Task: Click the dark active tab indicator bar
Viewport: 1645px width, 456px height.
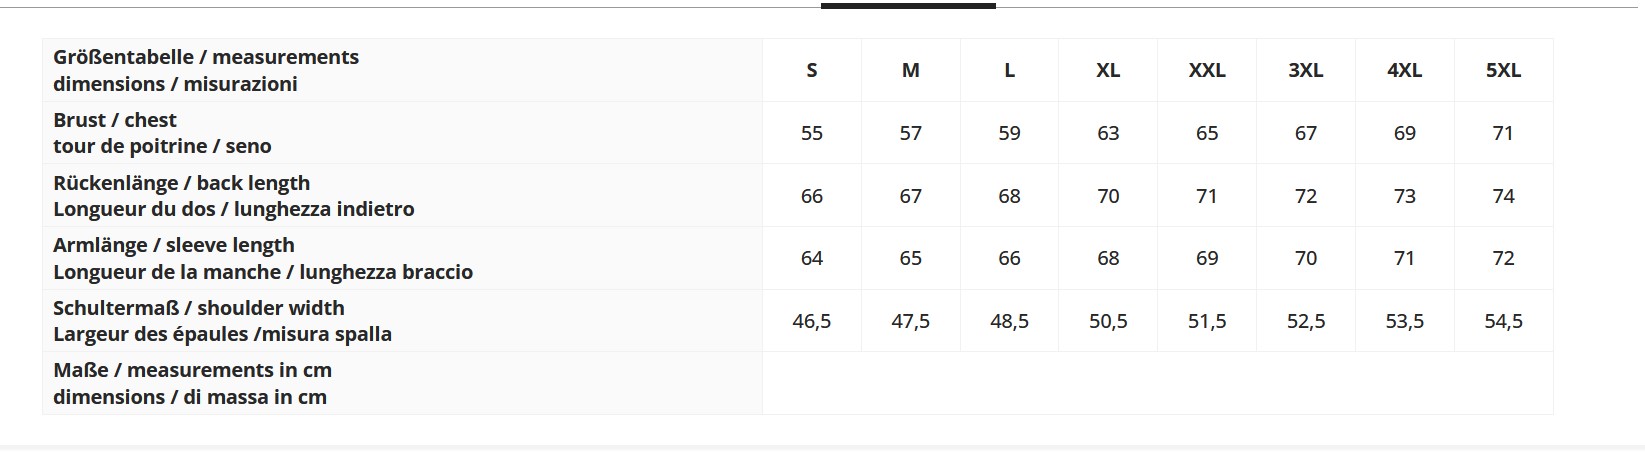Action: [908, 5]
